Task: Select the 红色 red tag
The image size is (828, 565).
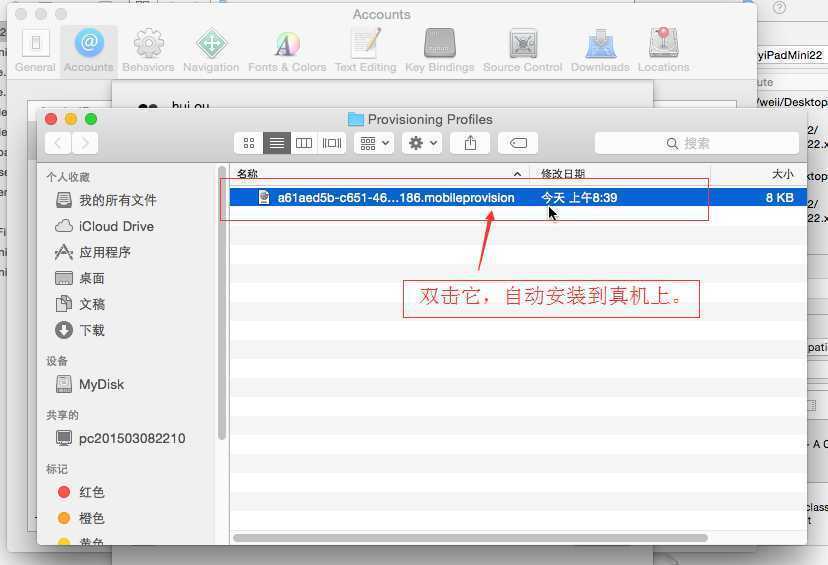Action: tap(81, 492)
